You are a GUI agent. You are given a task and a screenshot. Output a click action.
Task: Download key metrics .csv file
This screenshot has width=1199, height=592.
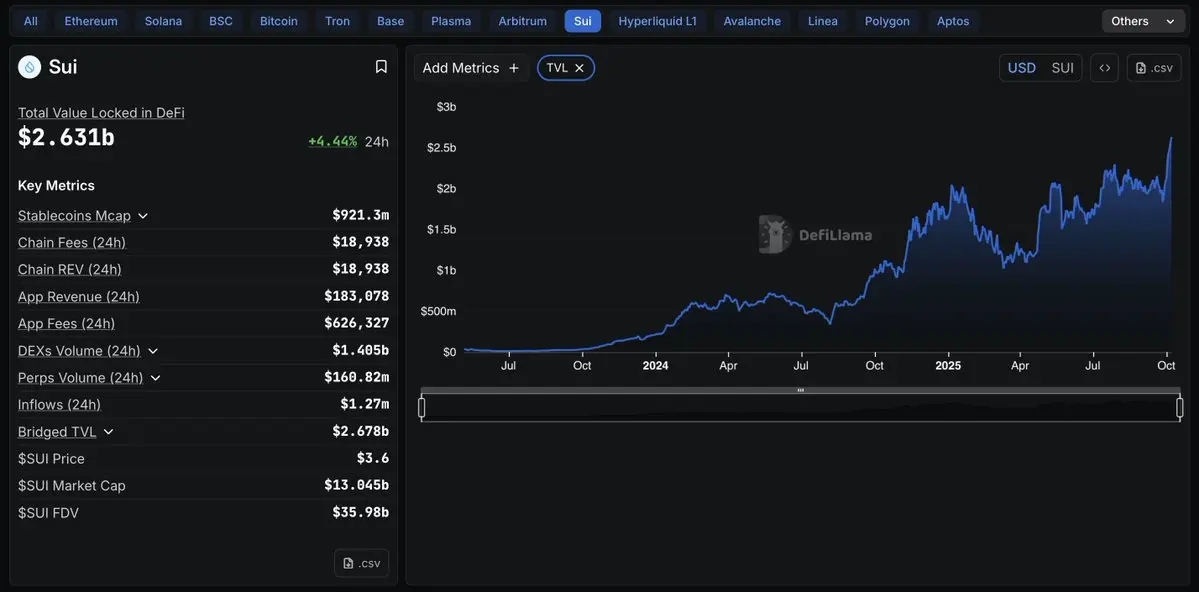point(362,563)
